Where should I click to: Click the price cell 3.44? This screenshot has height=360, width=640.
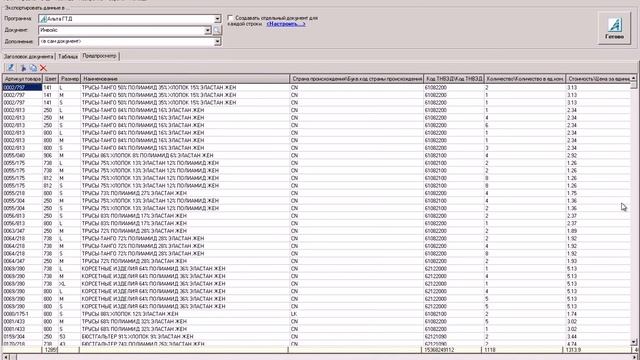pos(598,336)
